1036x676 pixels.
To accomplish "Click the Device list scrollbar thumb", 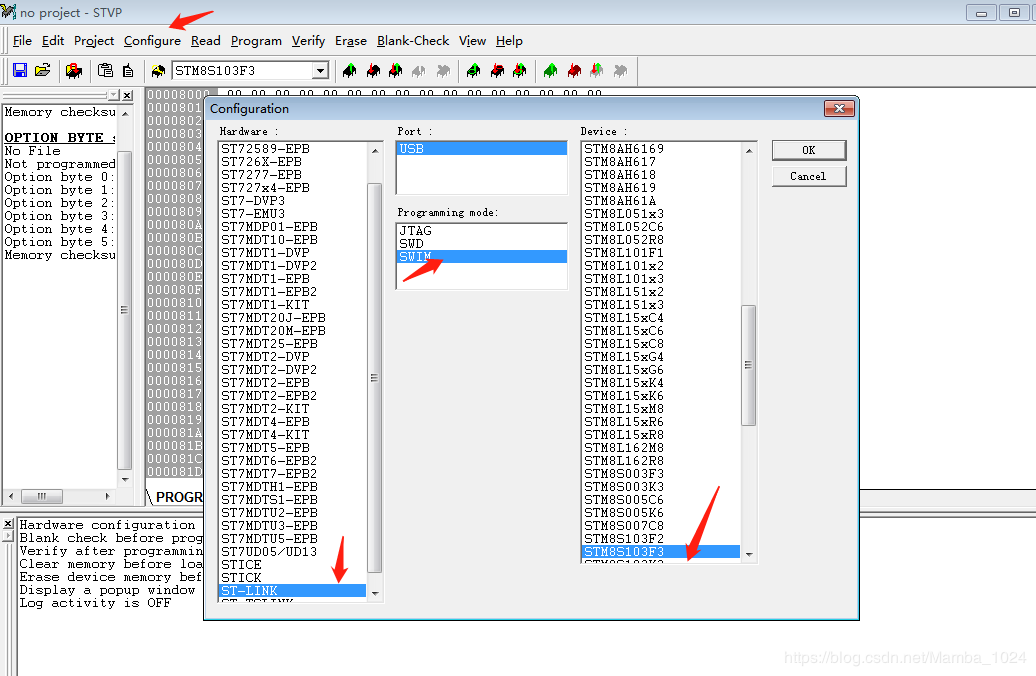I will click(x=749, y=365).
